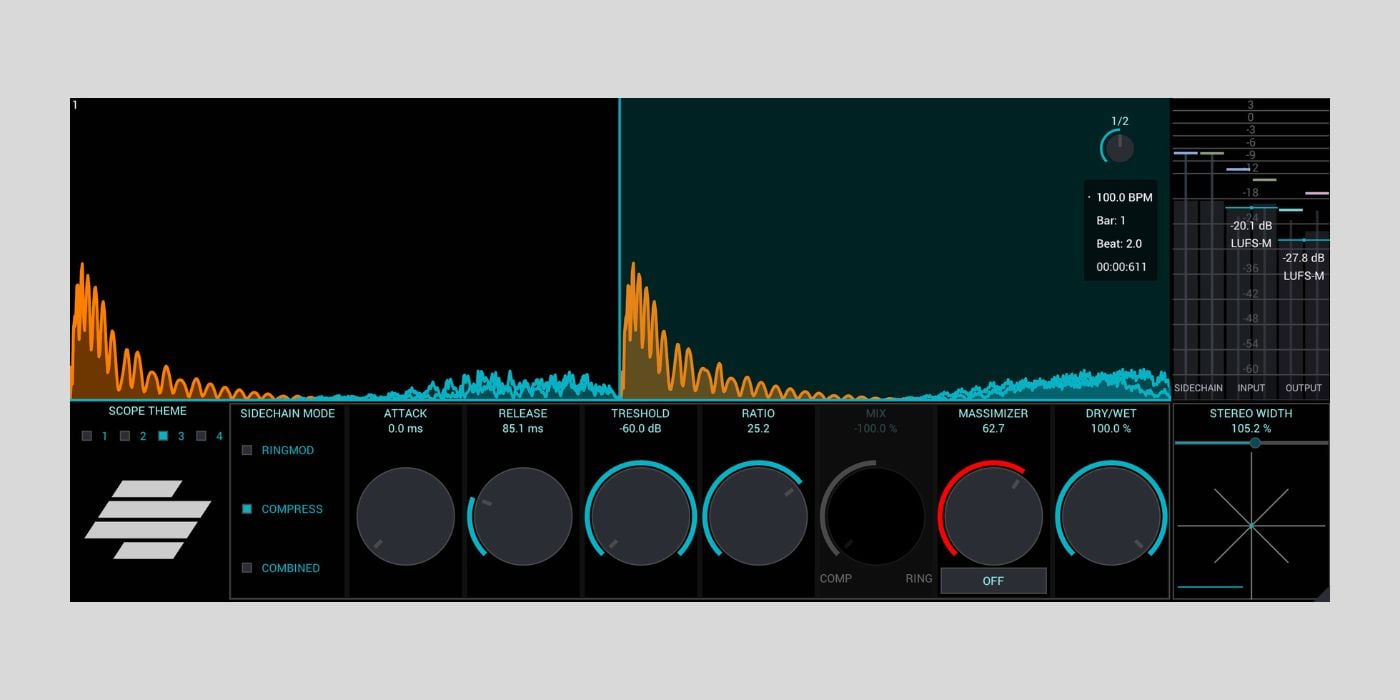
Task: Click the 100.0 % dry/wet value
Action: [1111, 429]
